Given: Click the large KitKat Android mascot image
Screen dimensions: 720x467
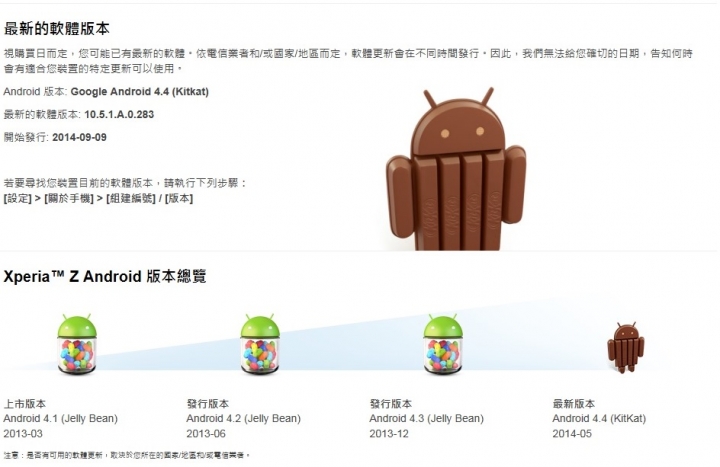Looking at the screenshot, I should 456,169.
